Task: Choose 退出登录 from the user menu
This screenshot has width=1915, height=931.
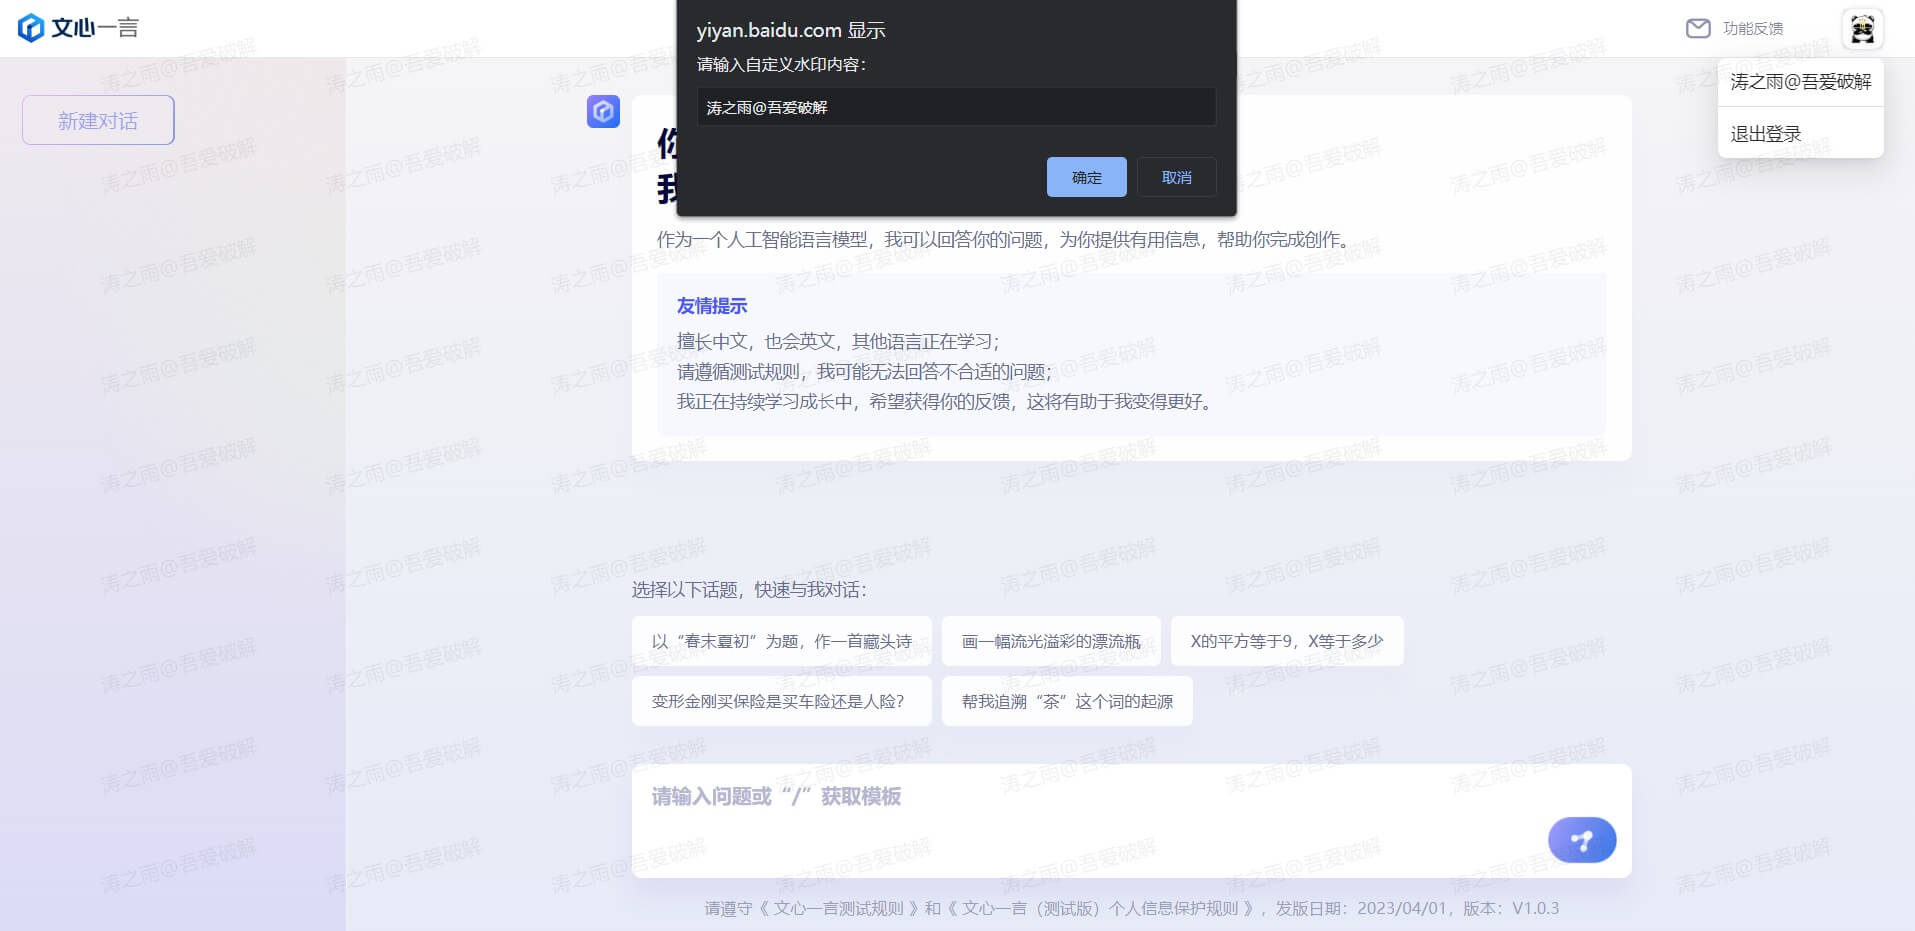Action: pos(1800,133)
